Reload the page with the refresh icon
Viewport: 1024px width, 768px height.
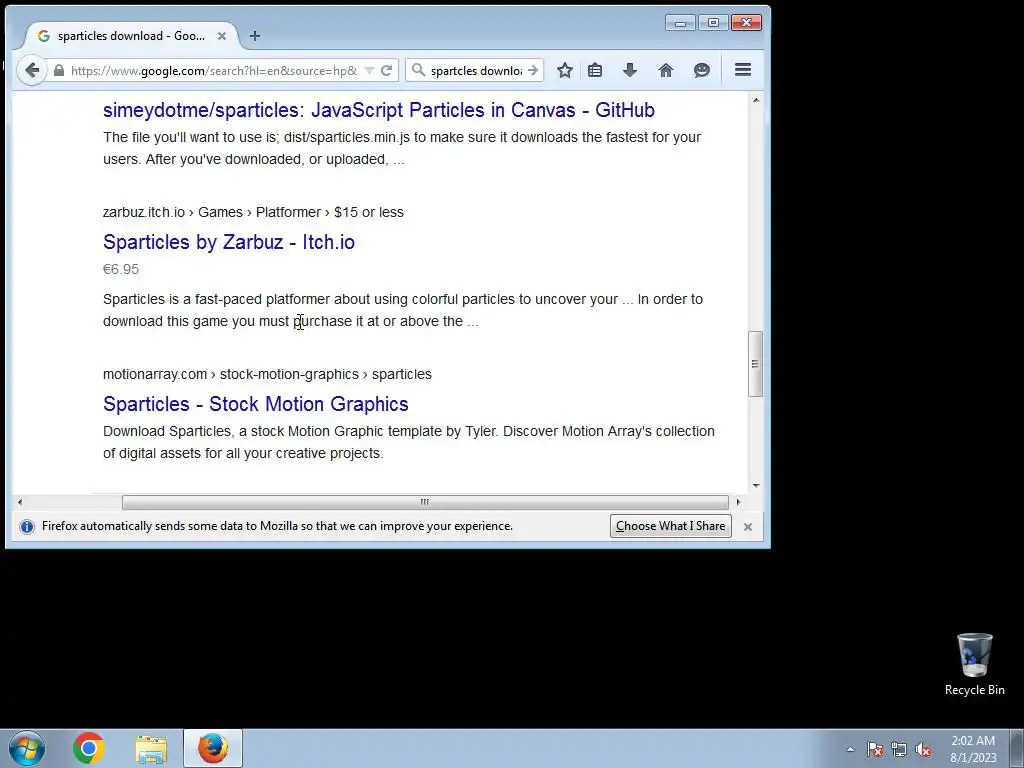(387, 71)
